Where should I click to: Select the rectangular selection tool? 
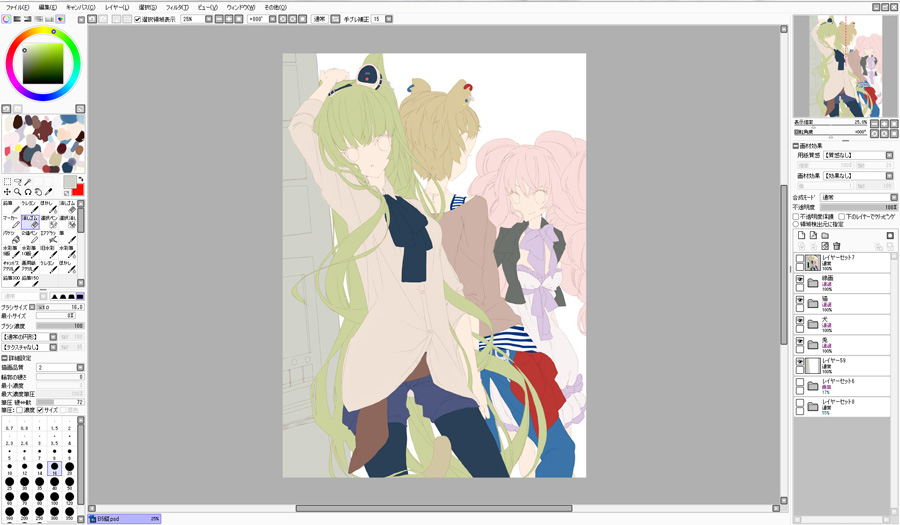pyautogui.click(x=7, y=182)
